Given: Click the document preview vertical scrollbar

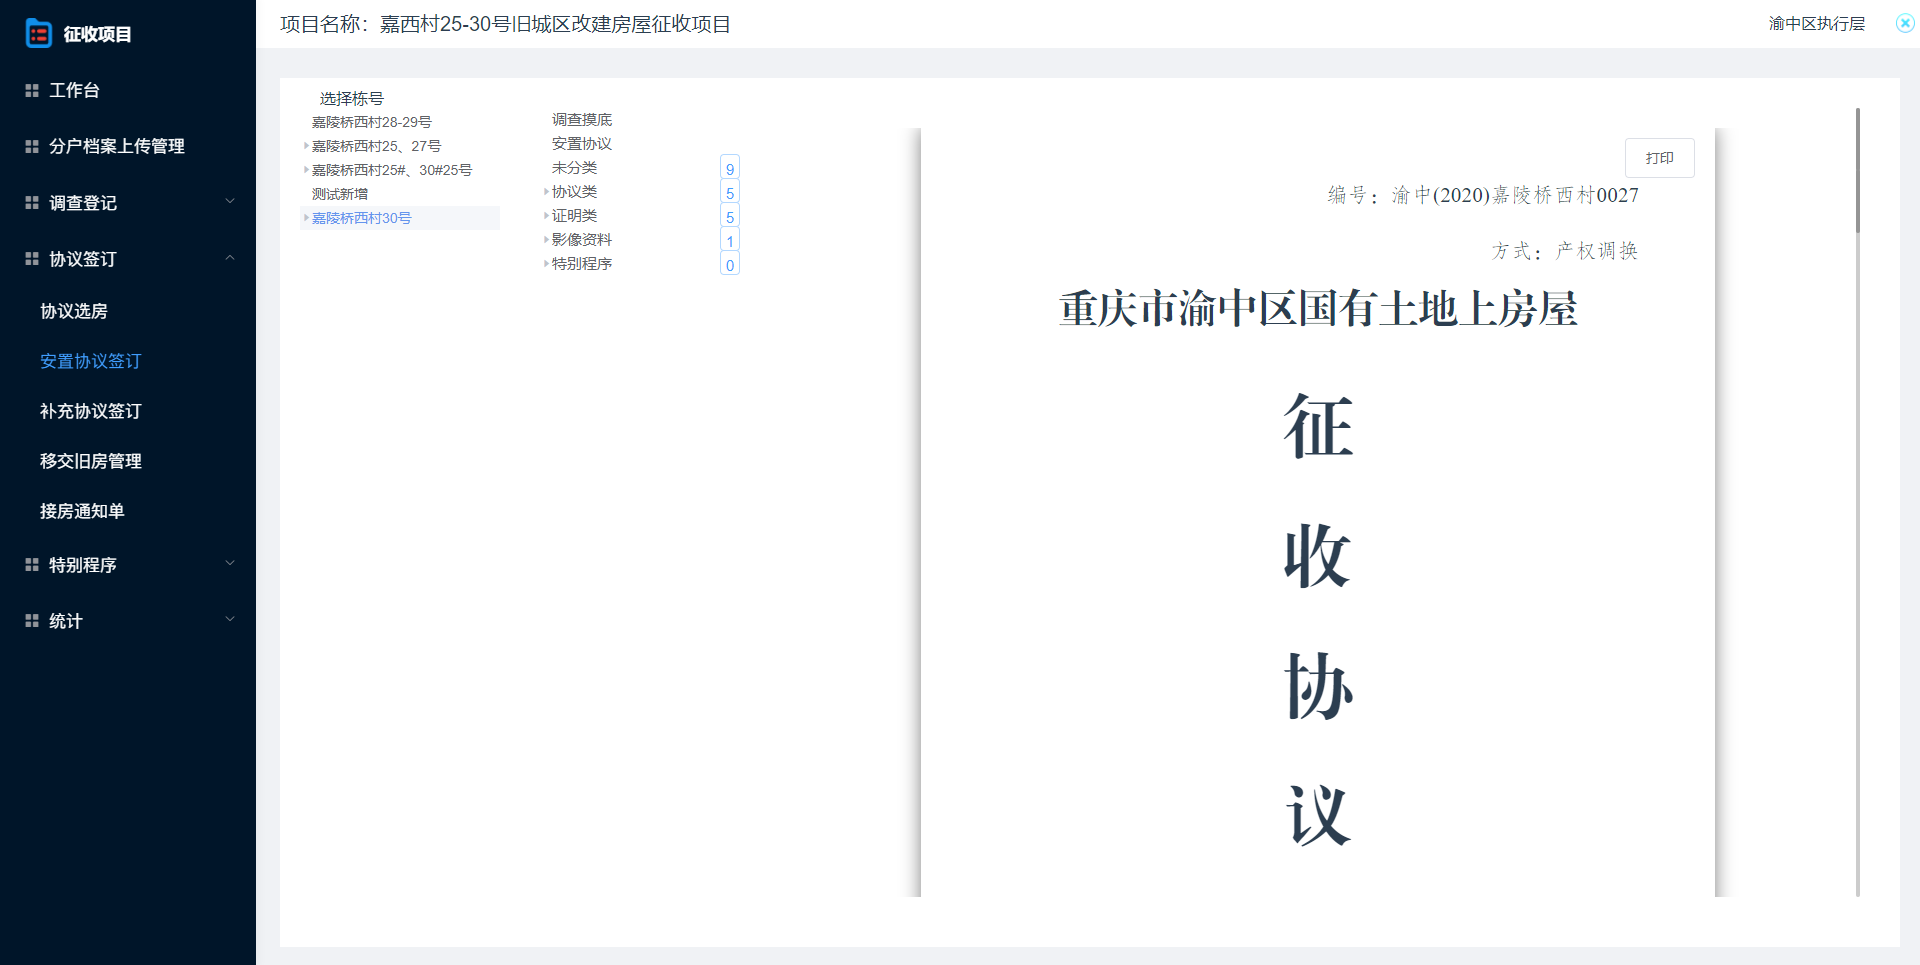Looking at the screenshot, I should point(1857,170).
